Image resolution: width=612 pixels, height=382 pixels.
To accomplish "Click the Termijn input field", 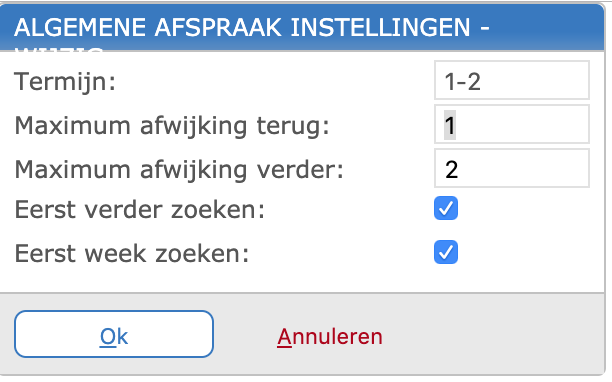I will 512,80.
